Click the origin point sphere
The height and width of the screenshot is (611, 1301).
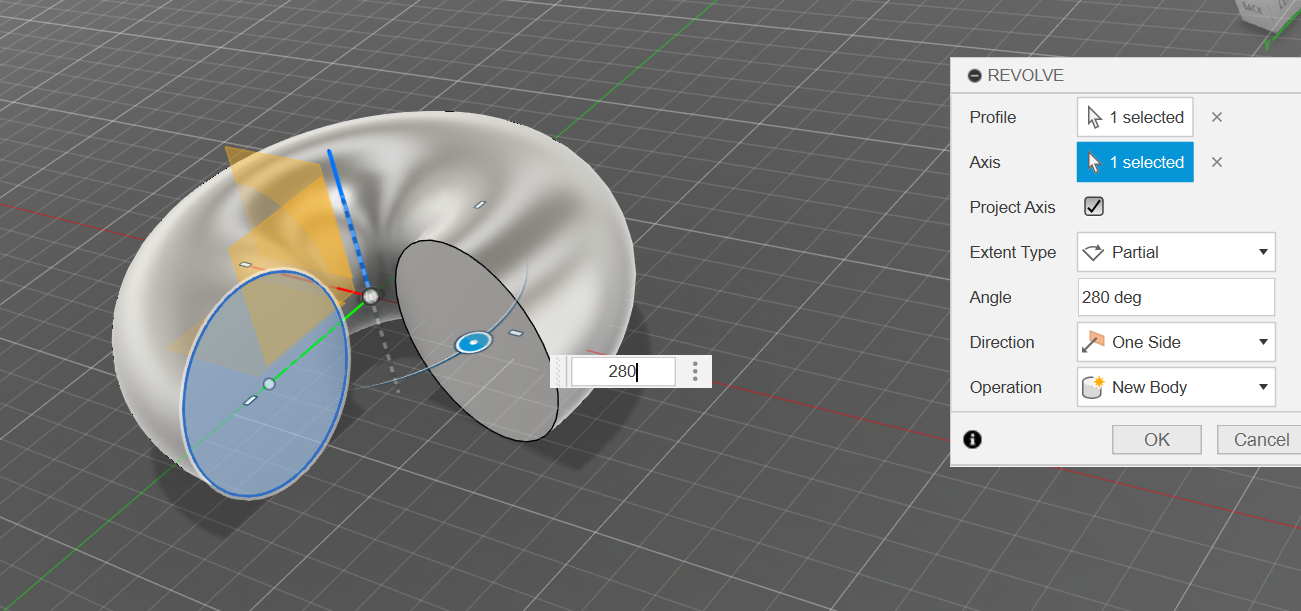coord(370,296)
